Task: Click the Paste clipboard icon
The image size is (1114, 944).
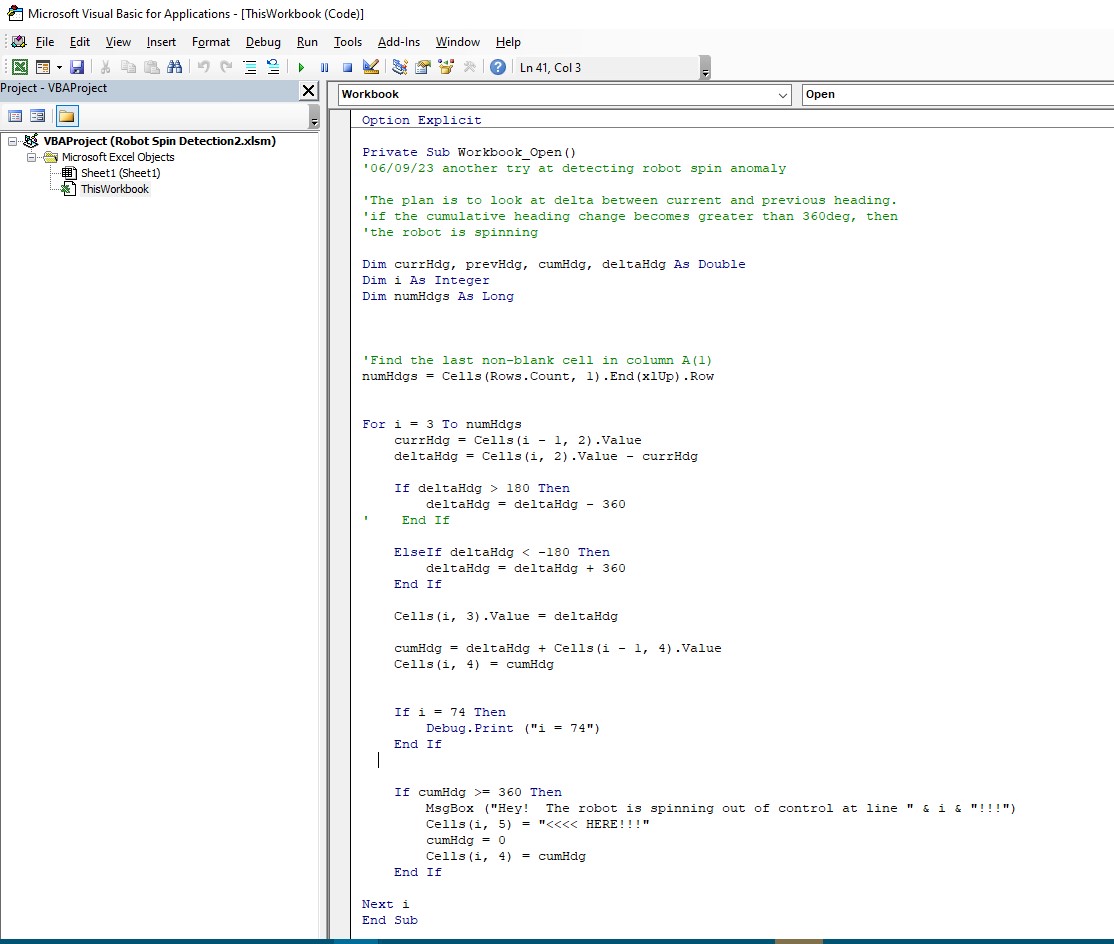Action: (x=151, y=67)
